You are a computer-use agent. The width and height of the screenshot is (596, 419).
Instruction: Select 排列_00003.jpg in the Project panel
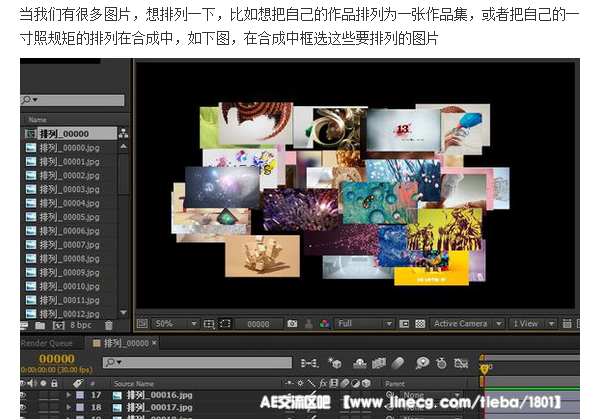point(70,189)
